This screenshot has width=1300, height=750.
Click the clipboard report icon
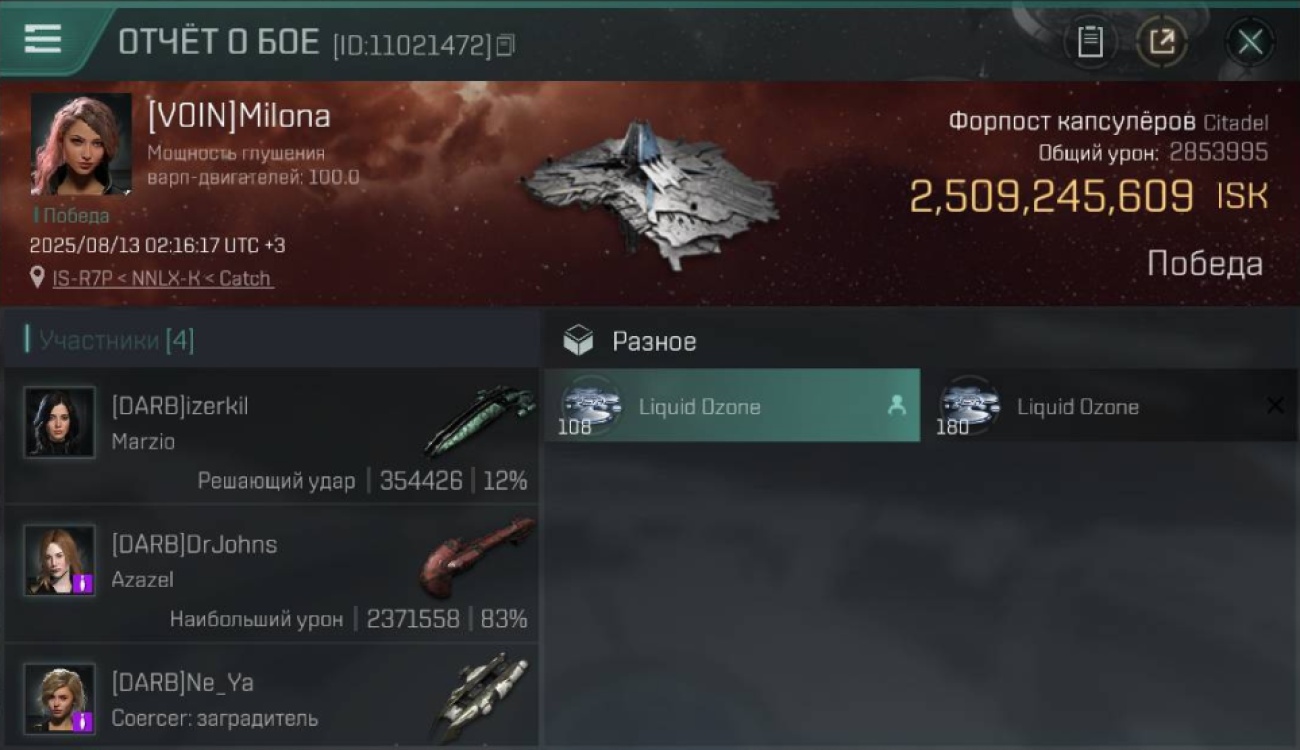(1090, 42)
